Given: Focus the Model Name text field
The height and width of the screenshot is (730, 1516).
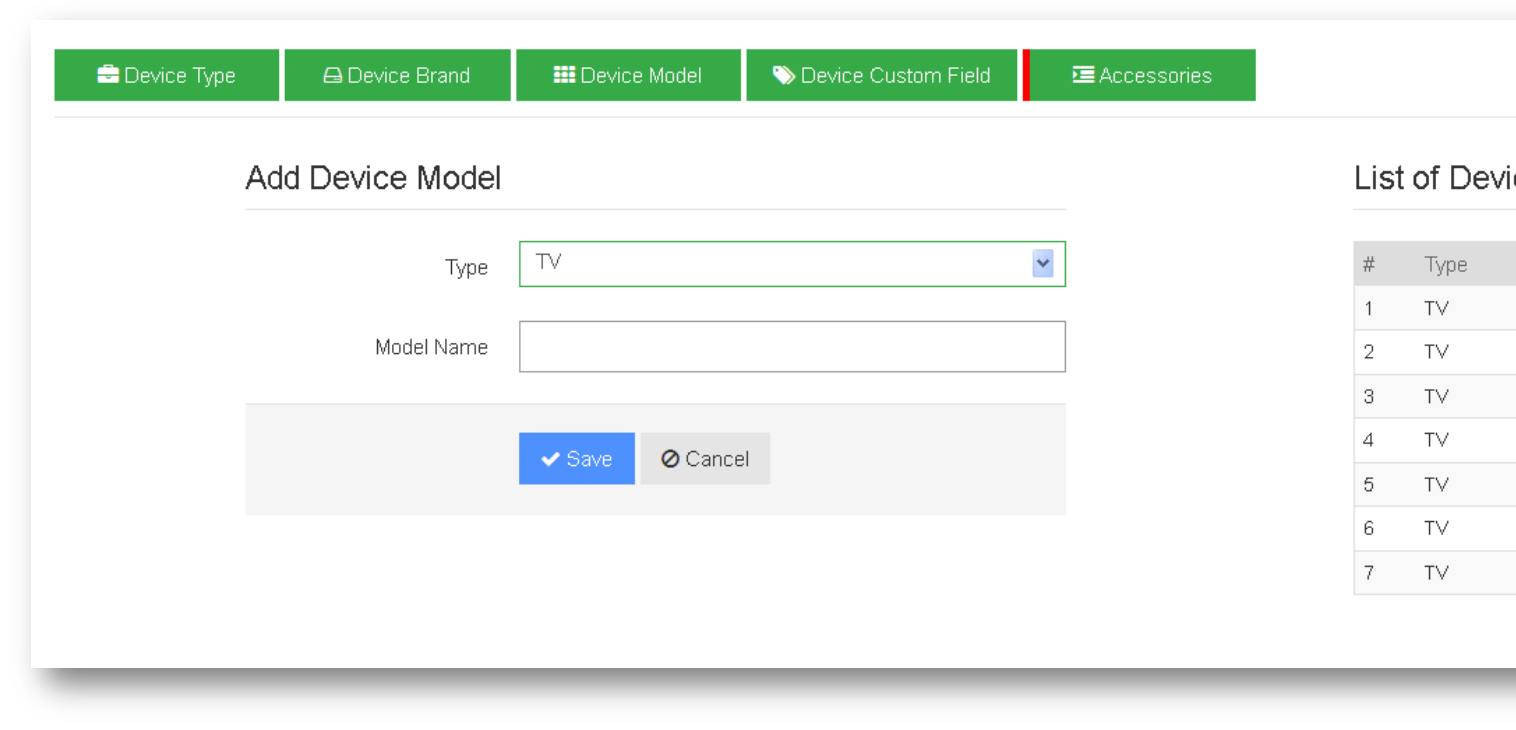Looking at the screenshot, I should [792, 347].
